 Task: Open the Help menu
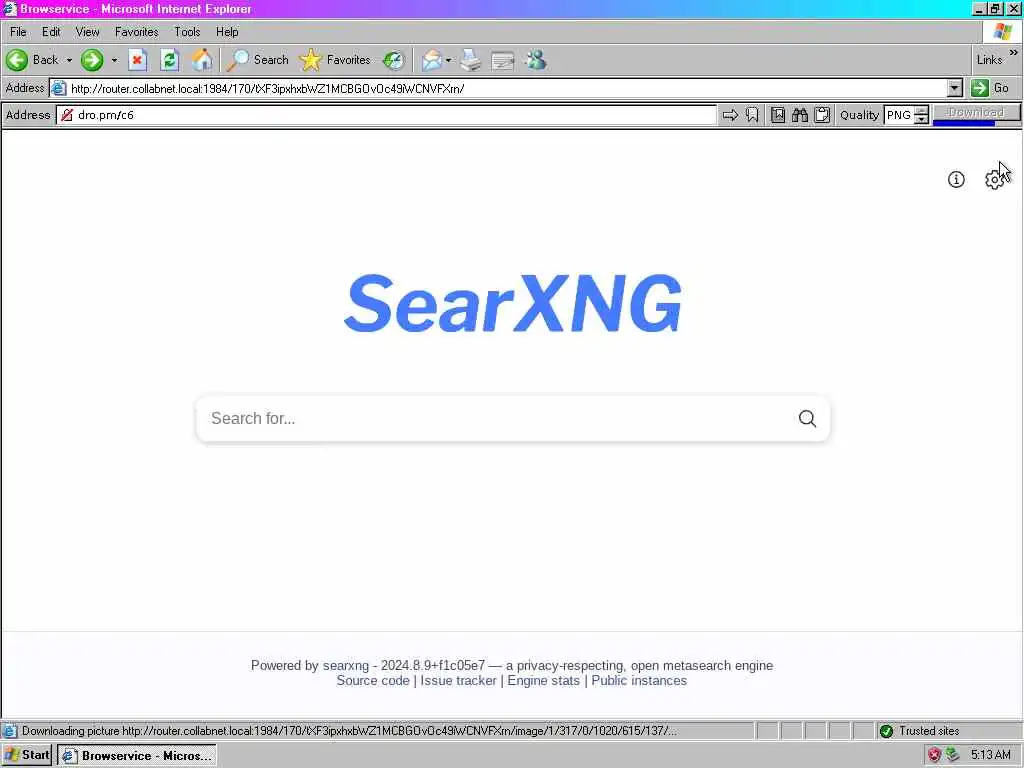point(227,31)
